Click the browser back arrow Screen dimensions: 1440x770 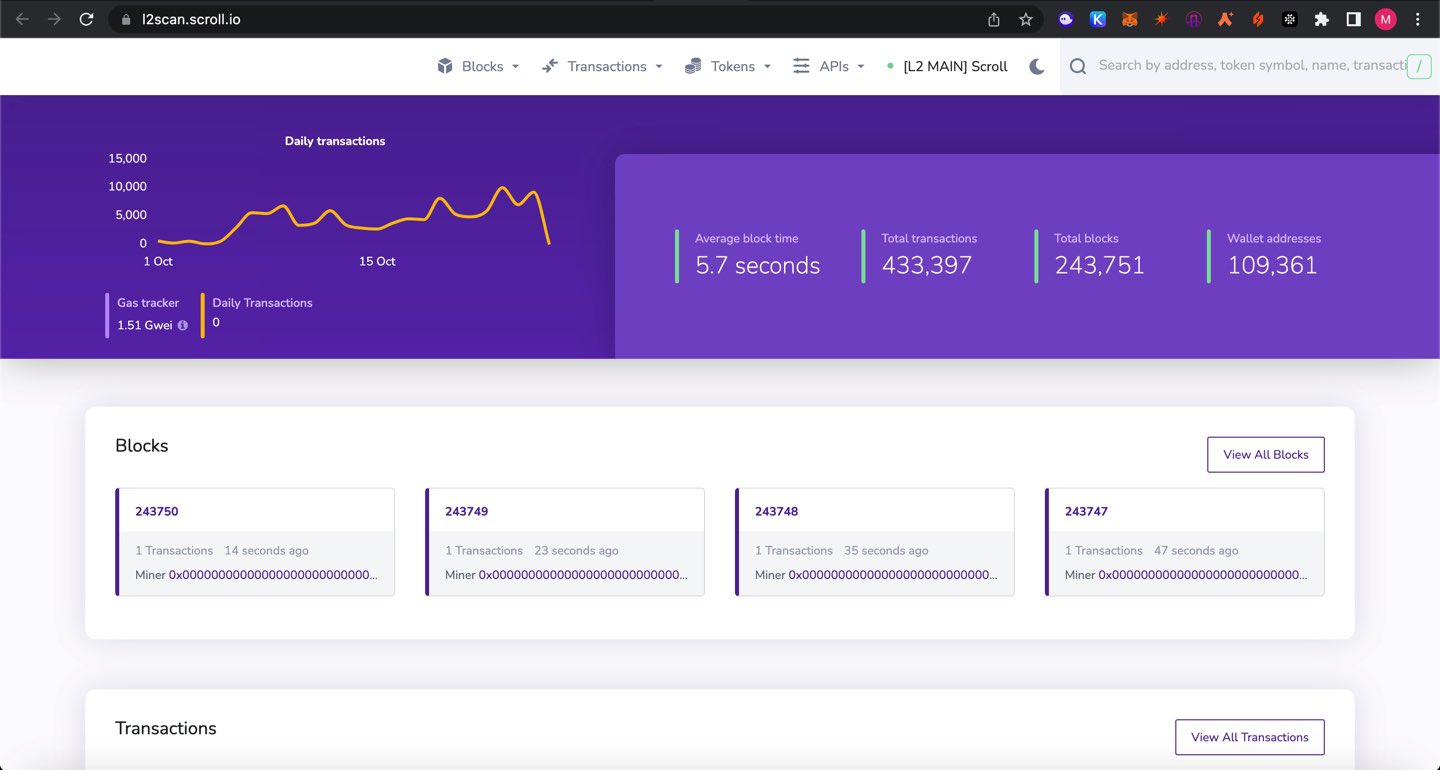22,19
